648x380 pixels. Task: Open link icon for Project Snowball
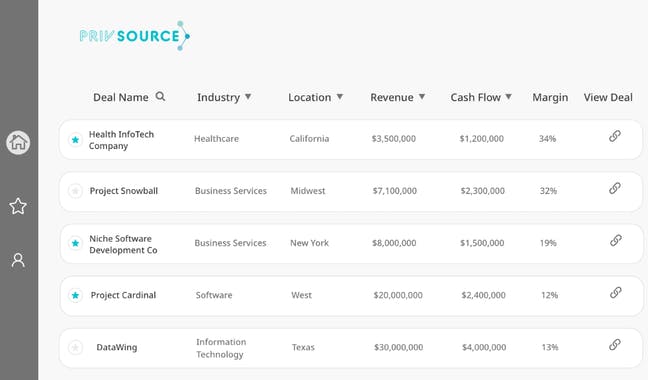tap(615, 188)
